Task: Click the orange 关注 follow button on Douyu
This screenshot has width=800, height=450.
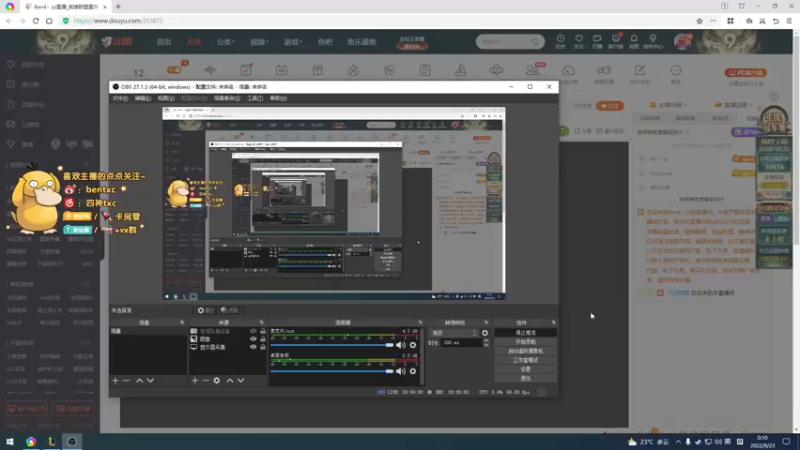Action: click(610, 106)
